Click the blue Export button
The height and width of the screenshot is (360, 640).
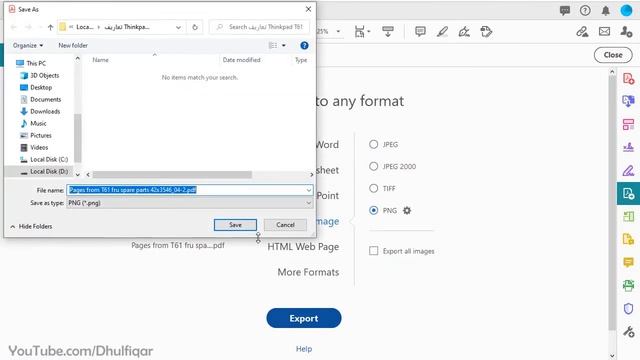tap(304, 318)
